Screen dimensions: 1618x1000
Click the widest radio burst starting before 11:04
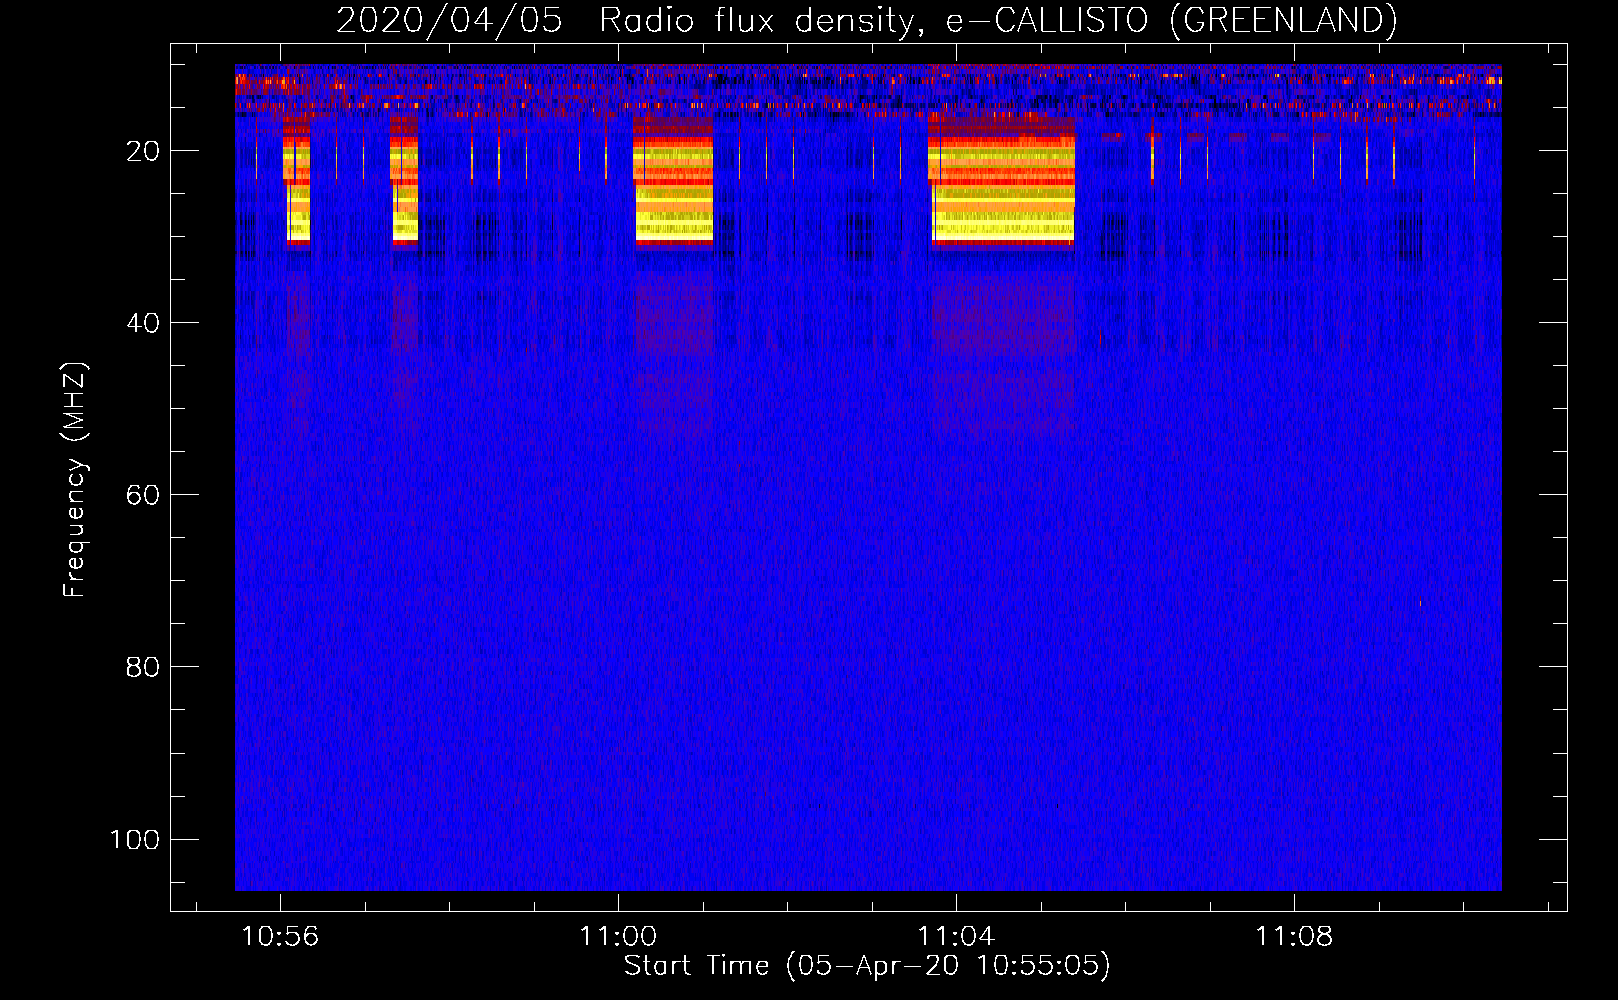tap(1001, 180)
